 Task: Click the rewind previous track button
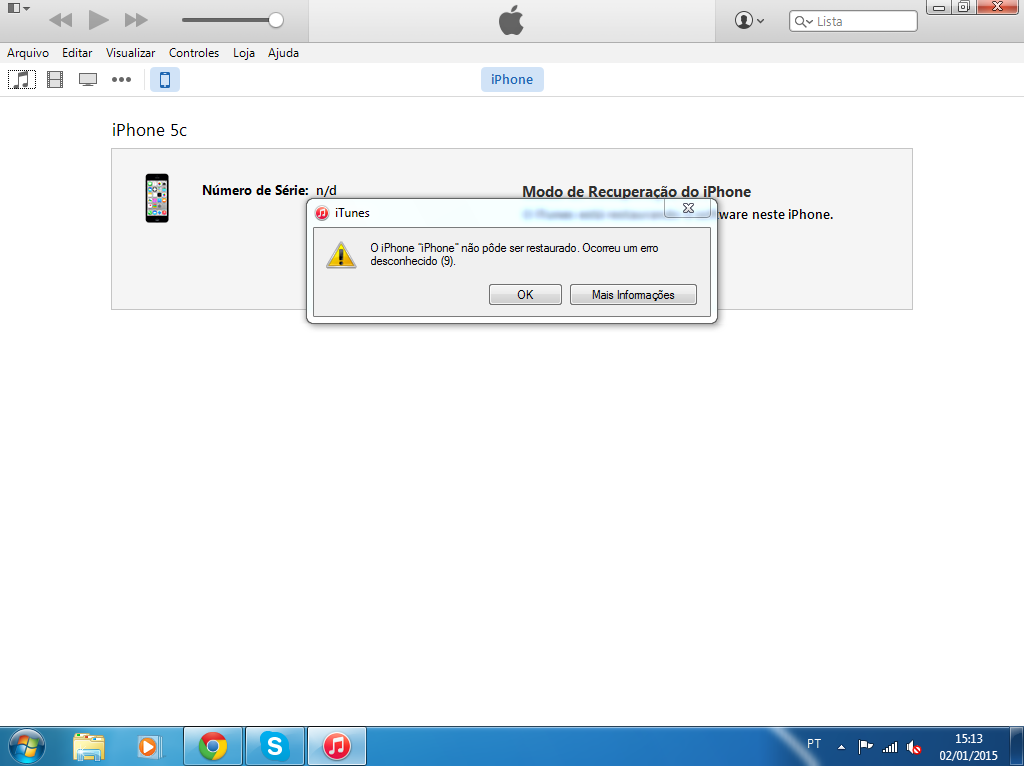click(x=61, y=20)
